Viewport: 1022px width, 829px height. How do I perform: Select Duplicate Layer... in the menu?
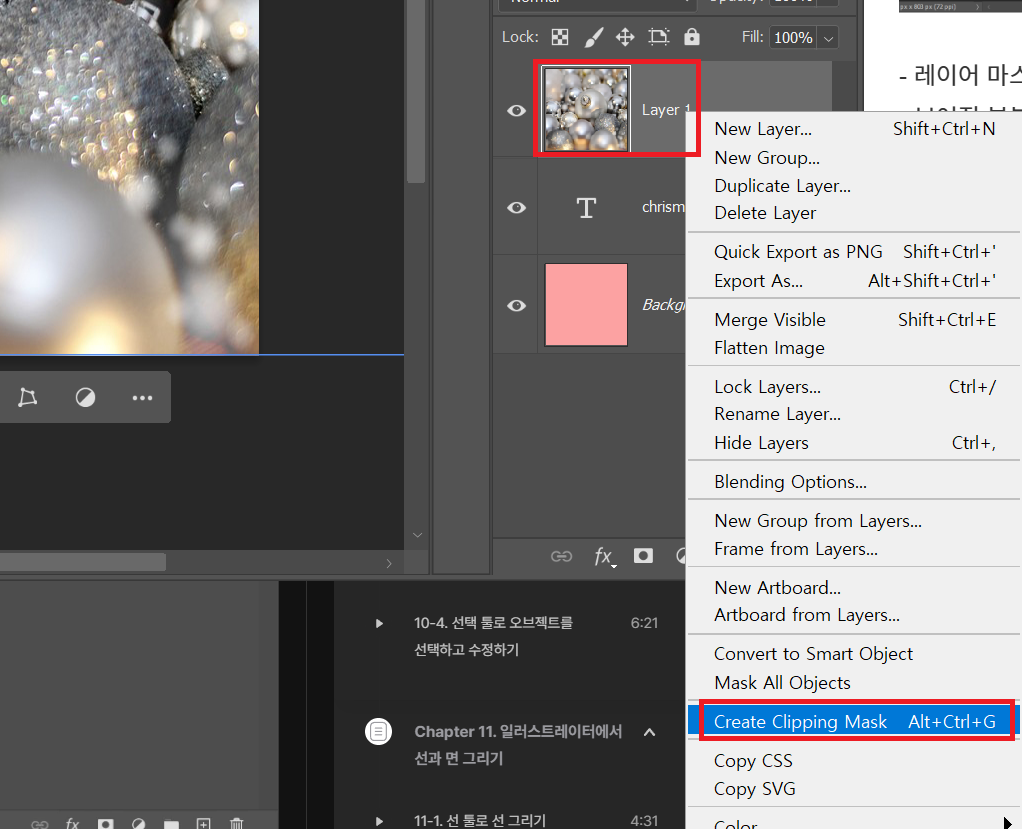point(854,186)
